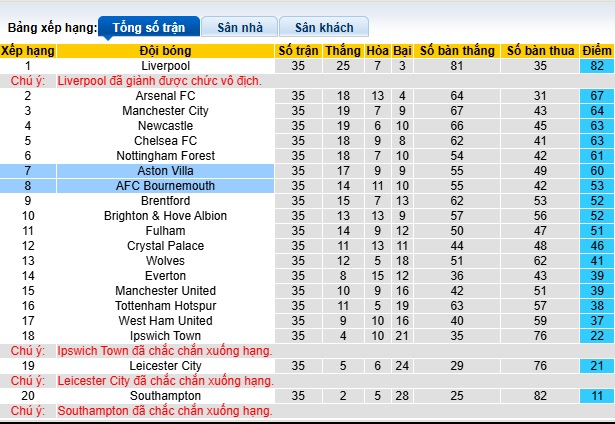Click the Số bàn thắng column header
The width and height of the screenshot is (615, 424).
tap(457, 50)
